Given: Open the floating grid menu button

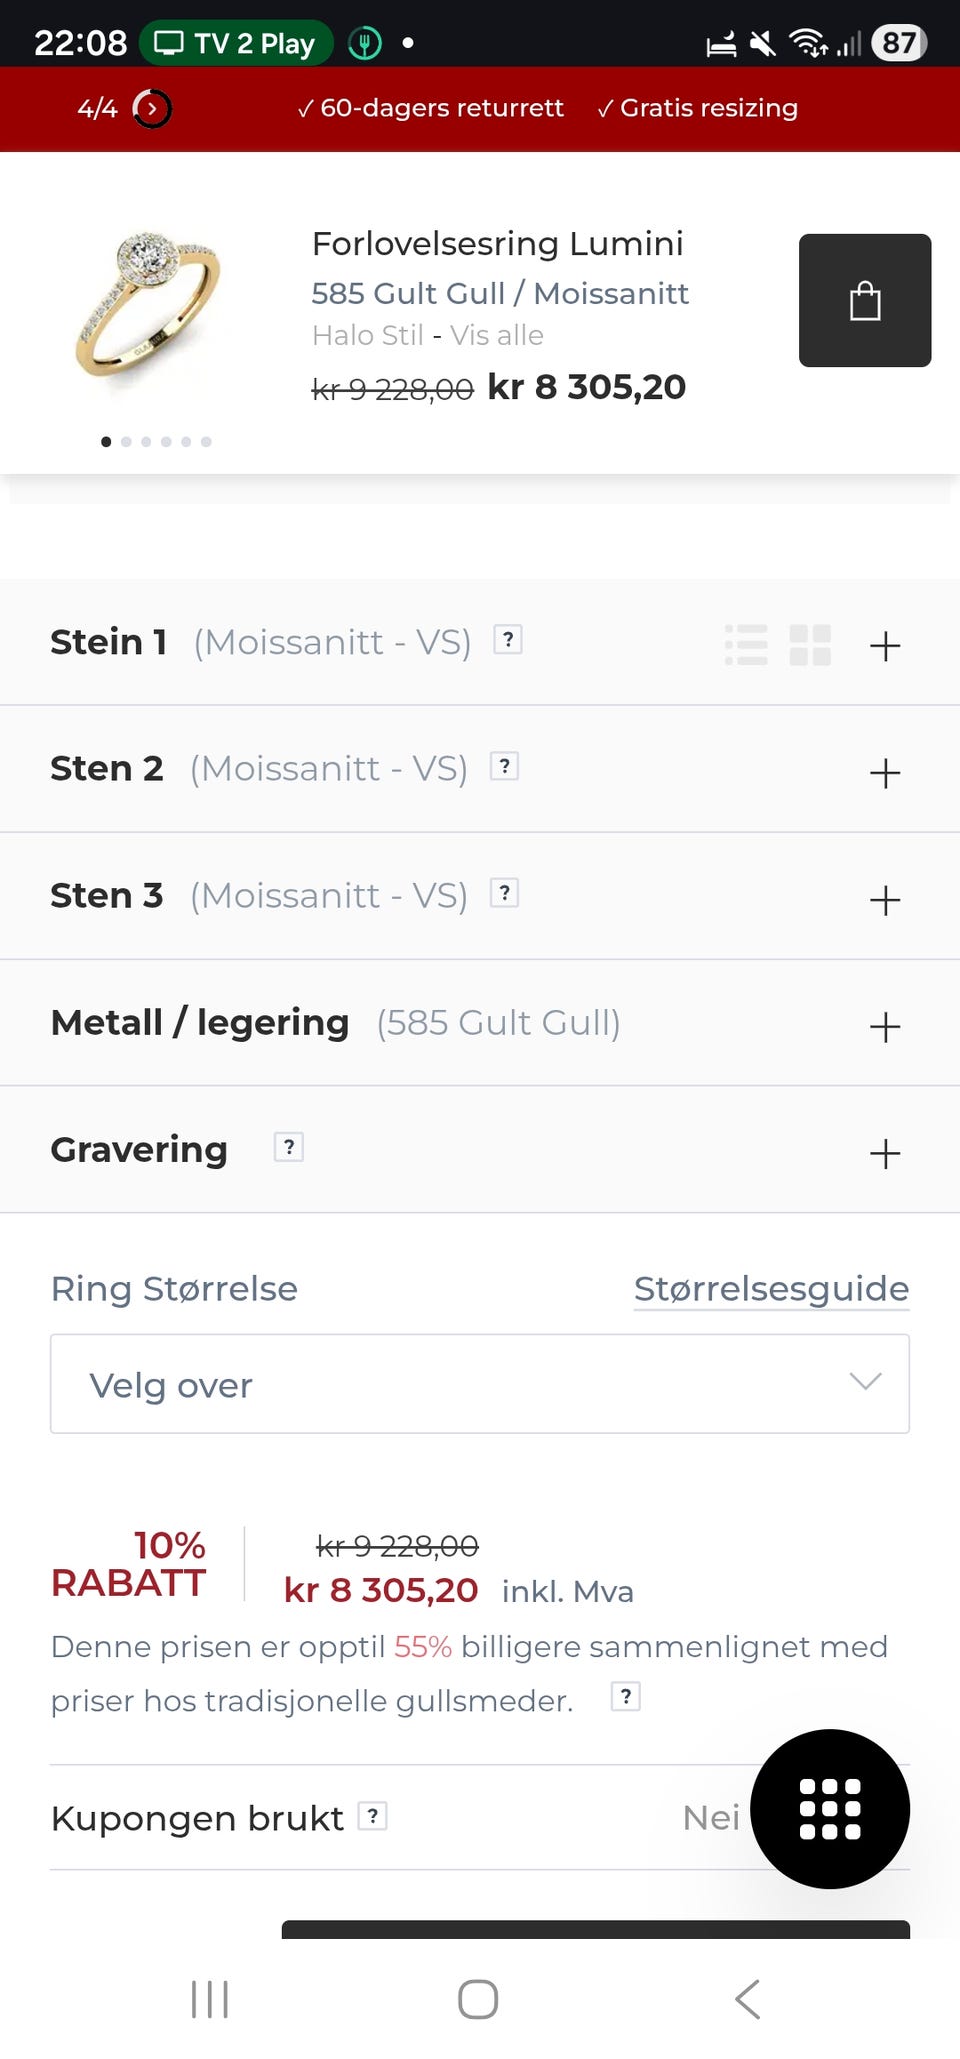Looking at the screenshot, I should coord(829,1808).
